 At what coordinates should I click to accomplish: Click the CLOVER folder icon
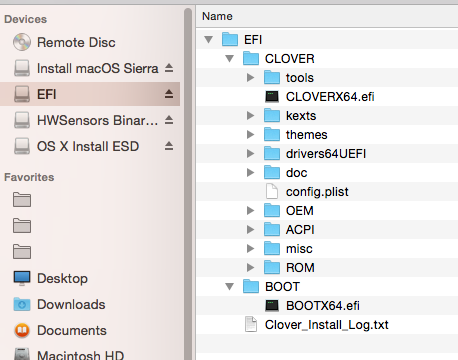coord(251,58)
